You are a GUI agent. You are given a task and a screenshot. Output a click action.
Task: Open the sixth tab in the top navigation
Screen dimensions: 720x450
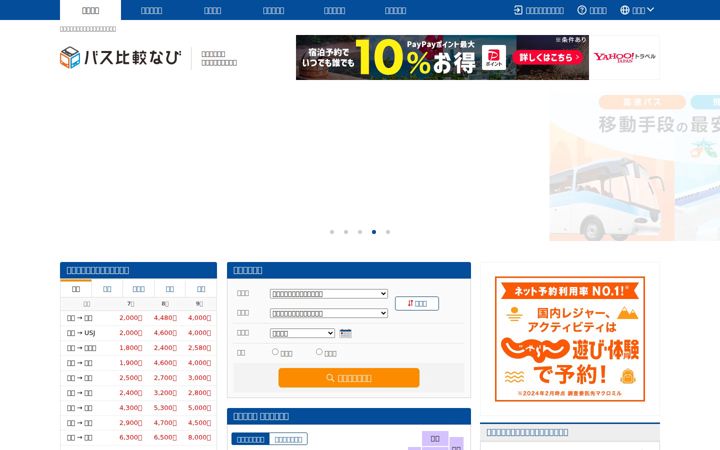(x=395, y=10)
